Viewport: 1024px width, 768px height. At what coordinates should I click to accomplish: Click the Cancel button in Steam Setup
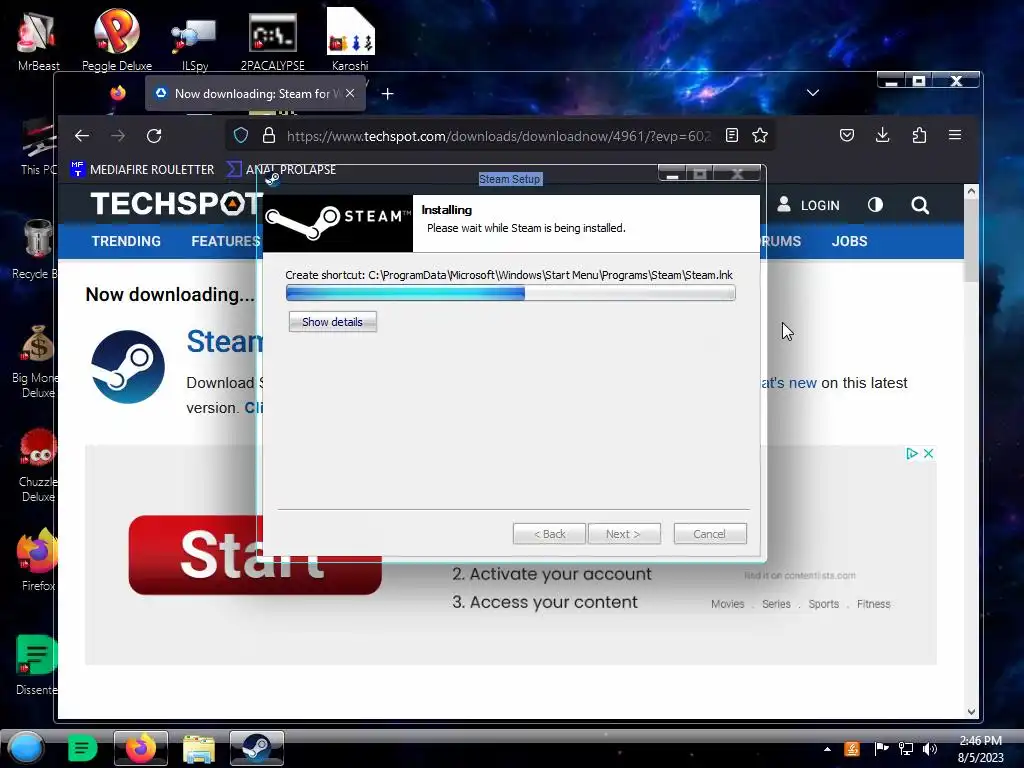click(710, 534)
